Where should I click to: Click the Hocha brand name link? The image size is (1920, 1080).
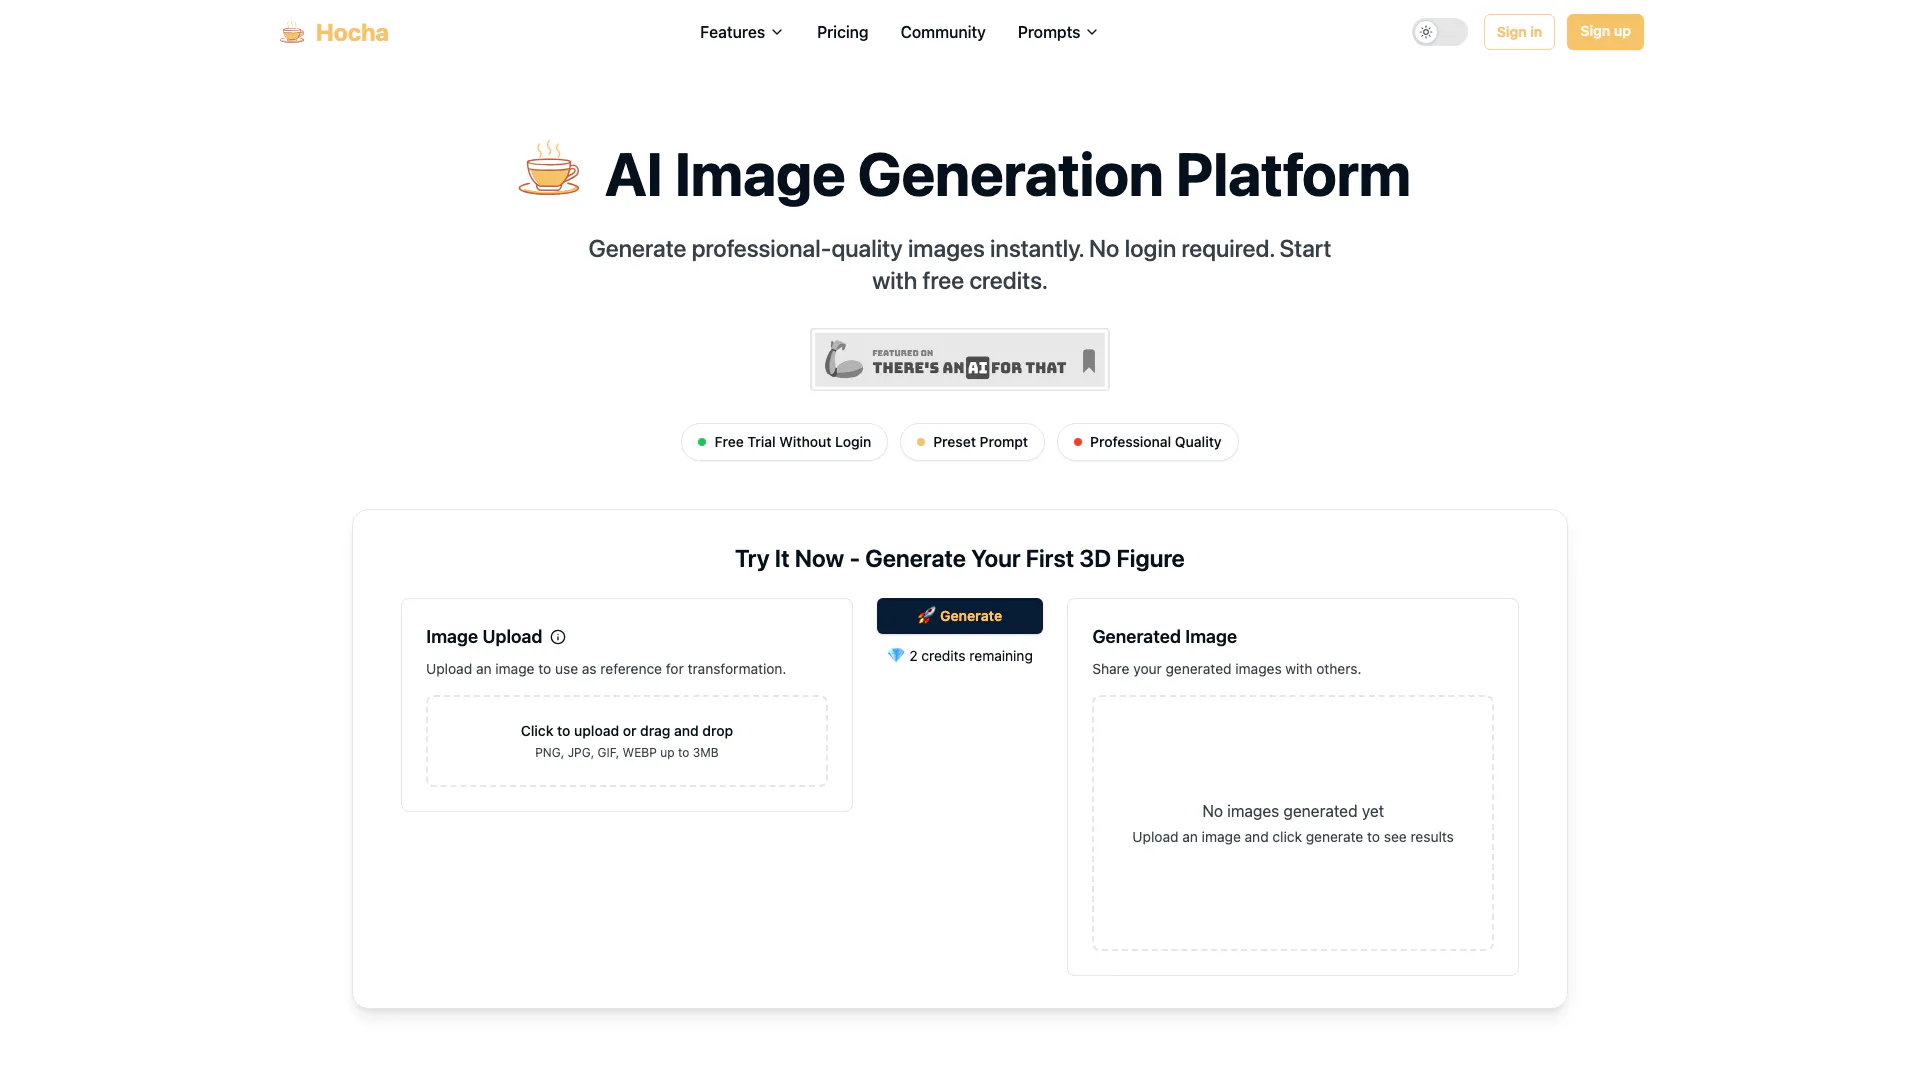[x=352, y=33]
